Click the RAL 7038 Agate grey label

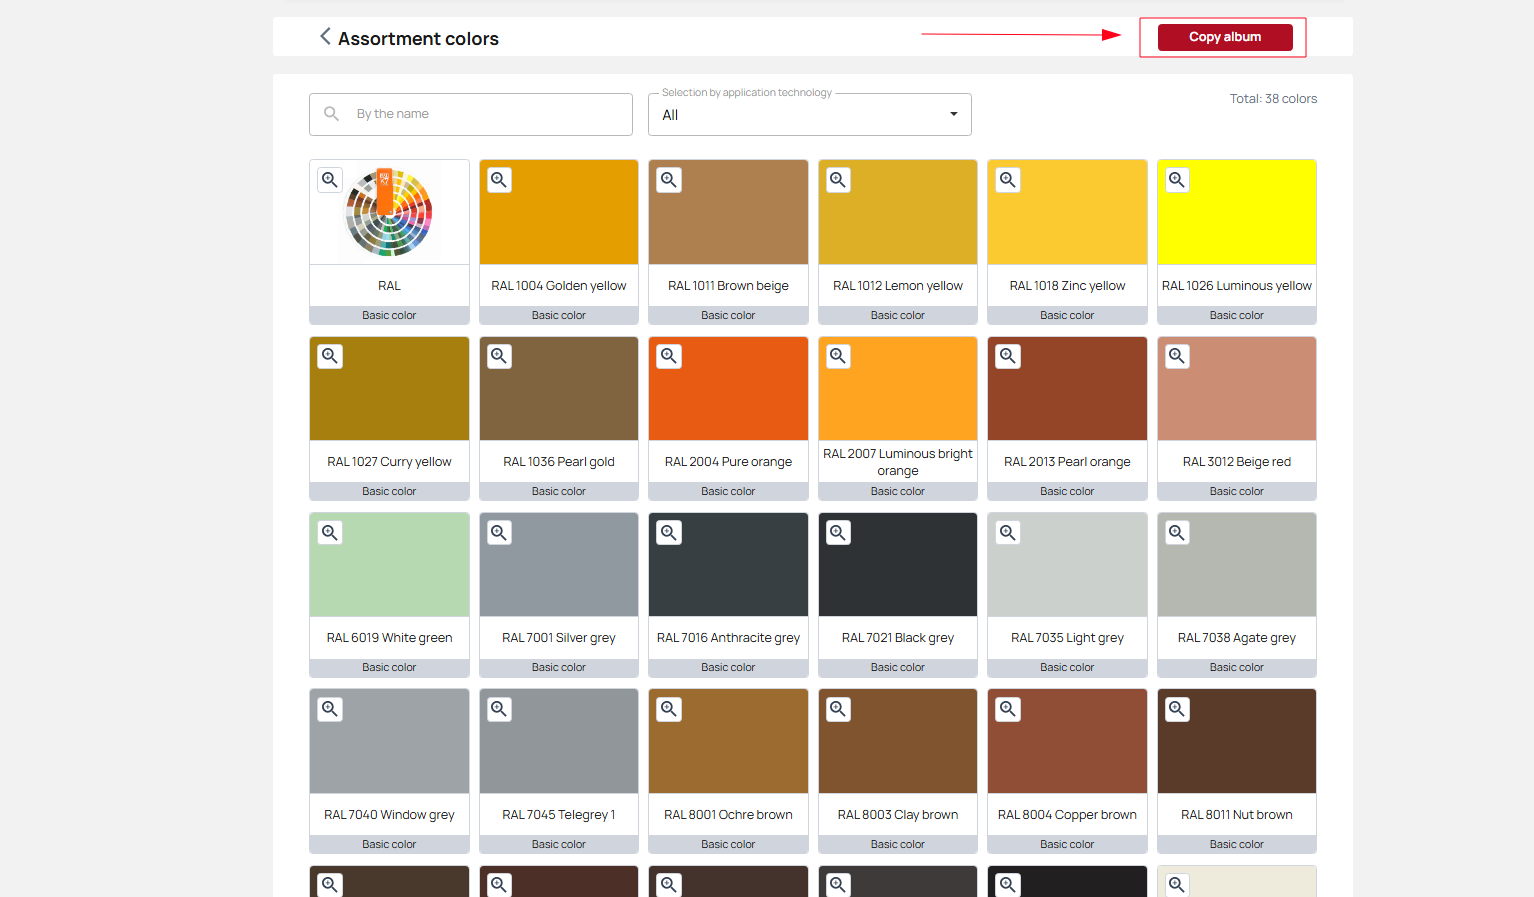point(1237,638)
